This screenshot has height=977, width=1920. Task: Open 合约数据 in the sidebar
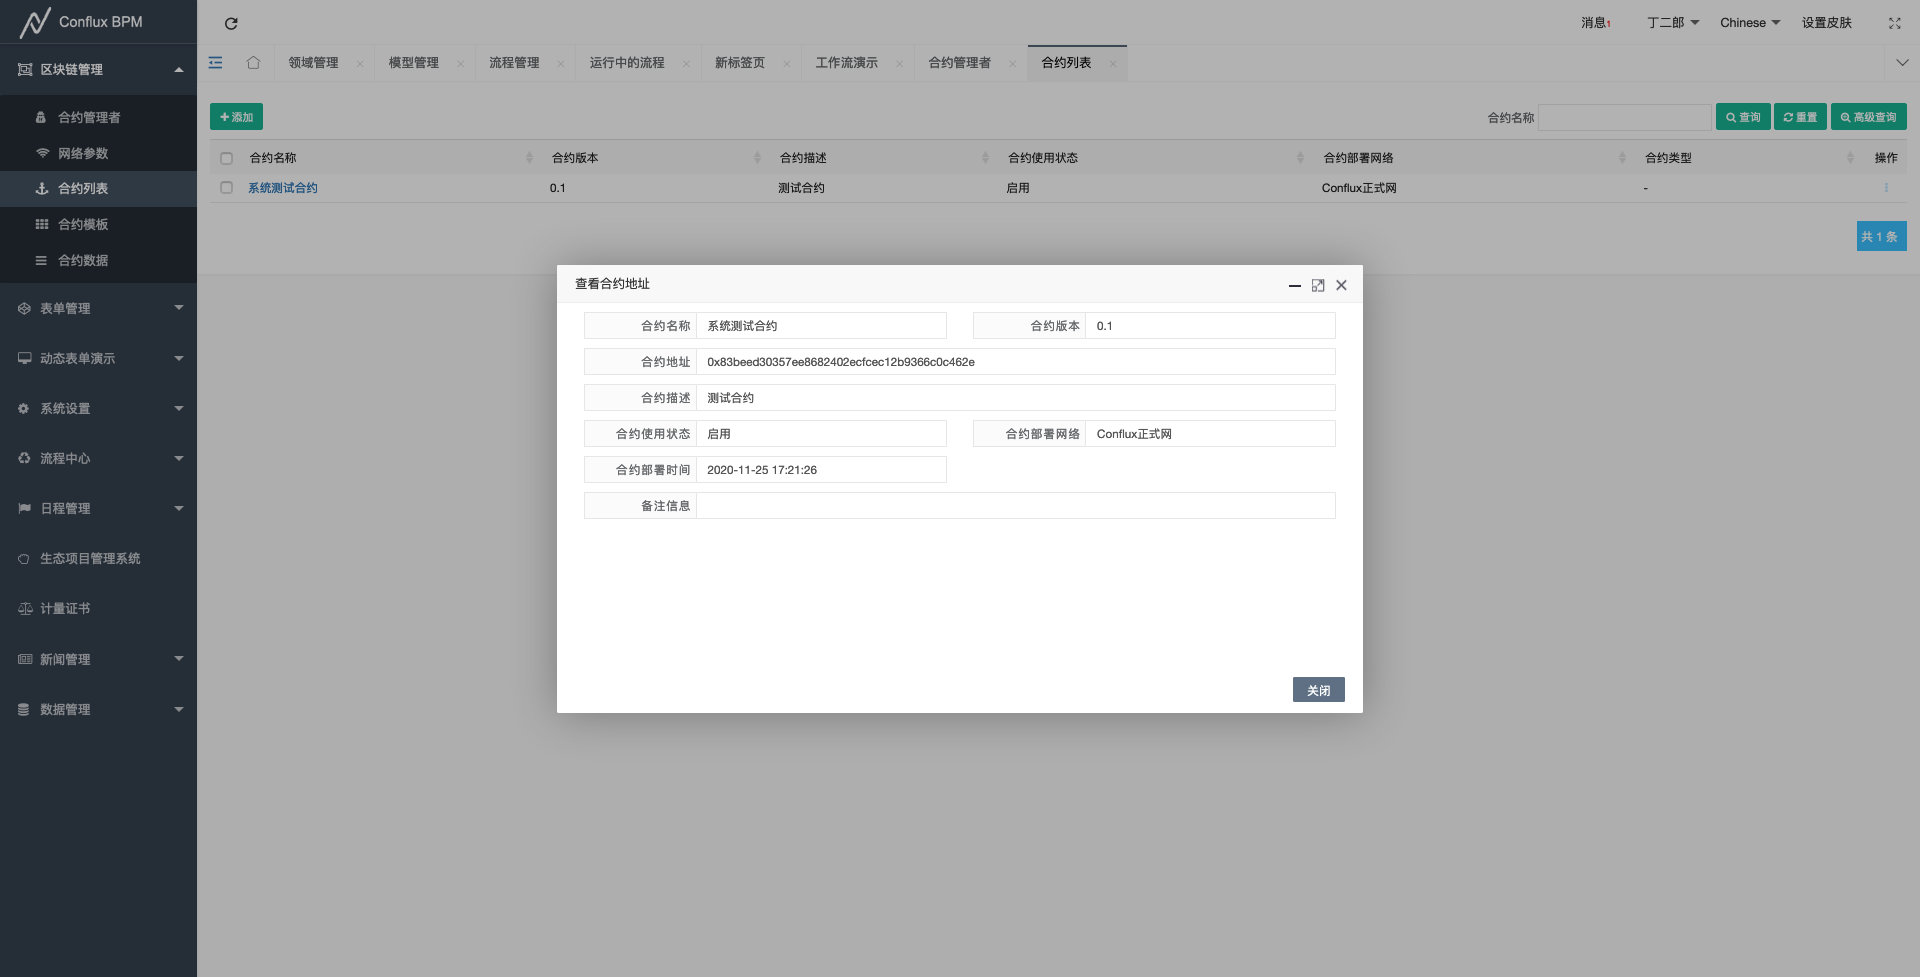coord(98,260)
